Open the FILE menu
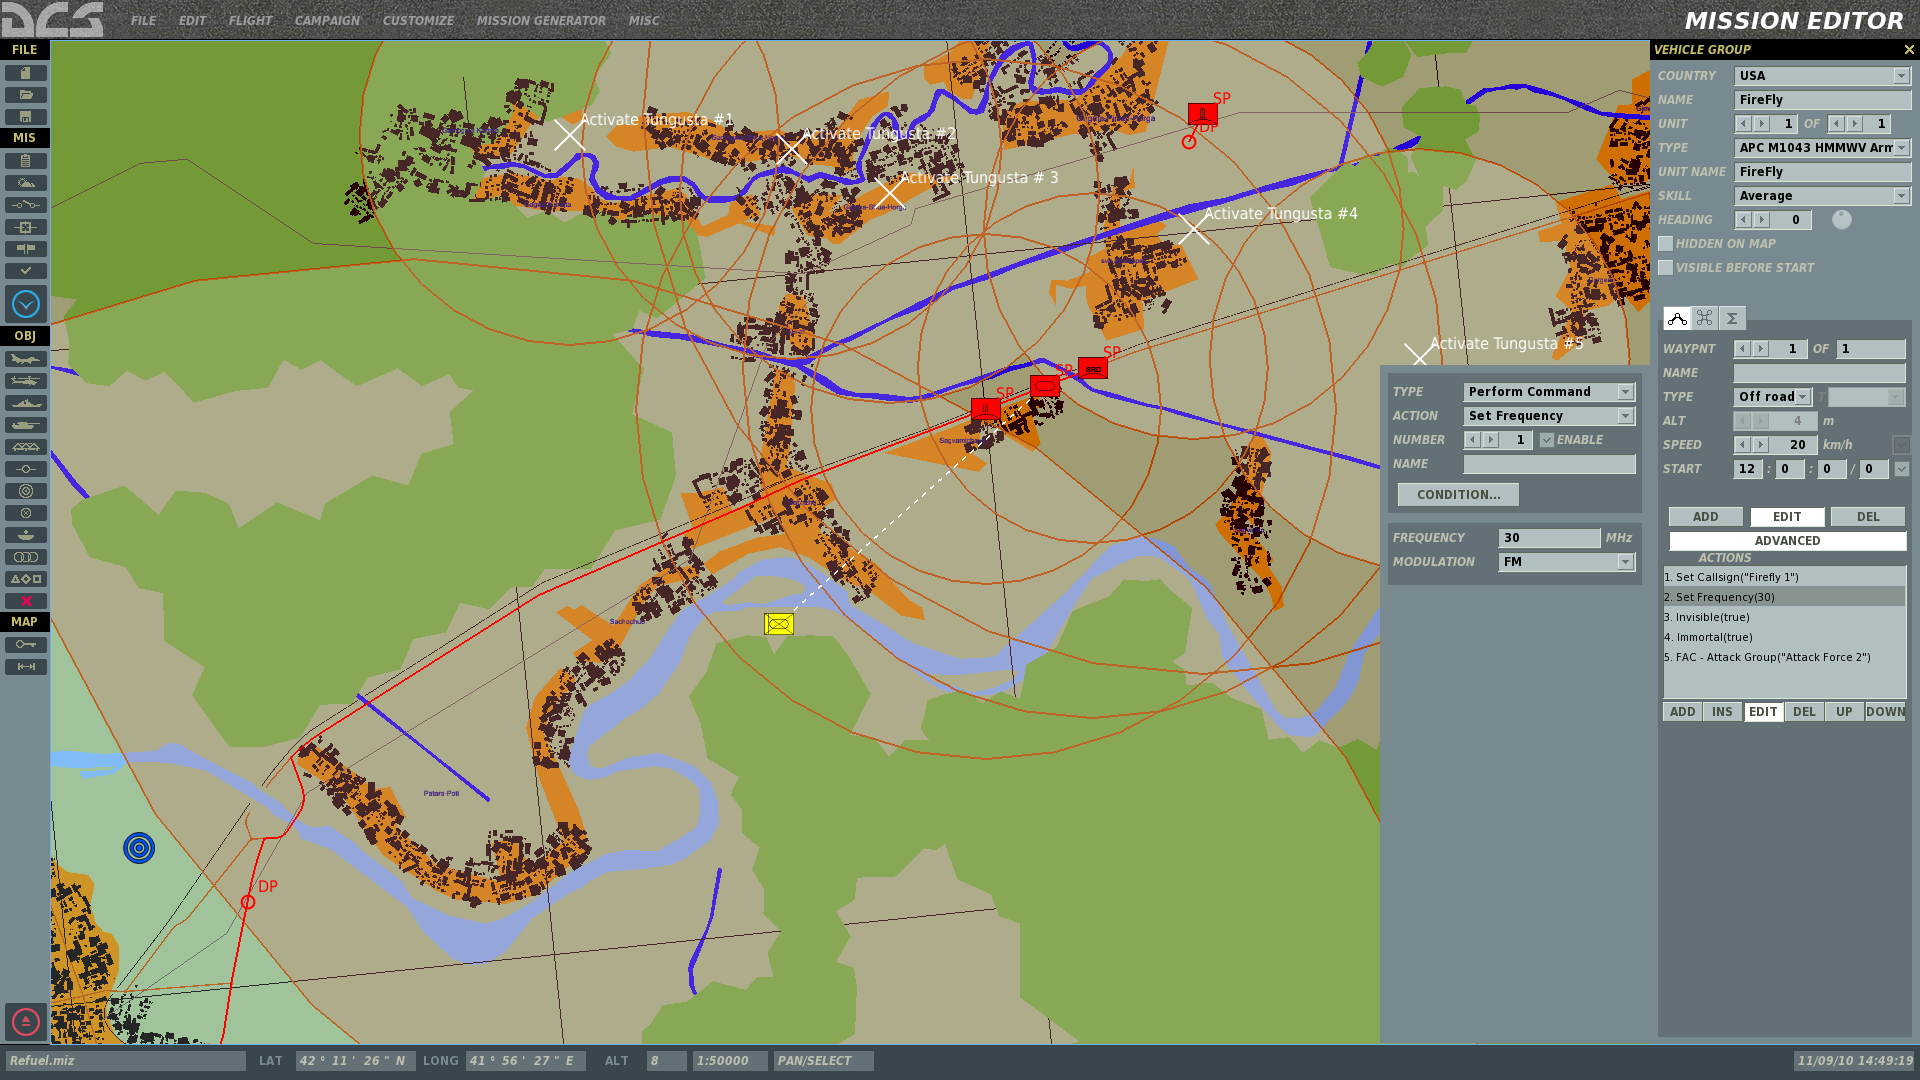 coord(143,21)
